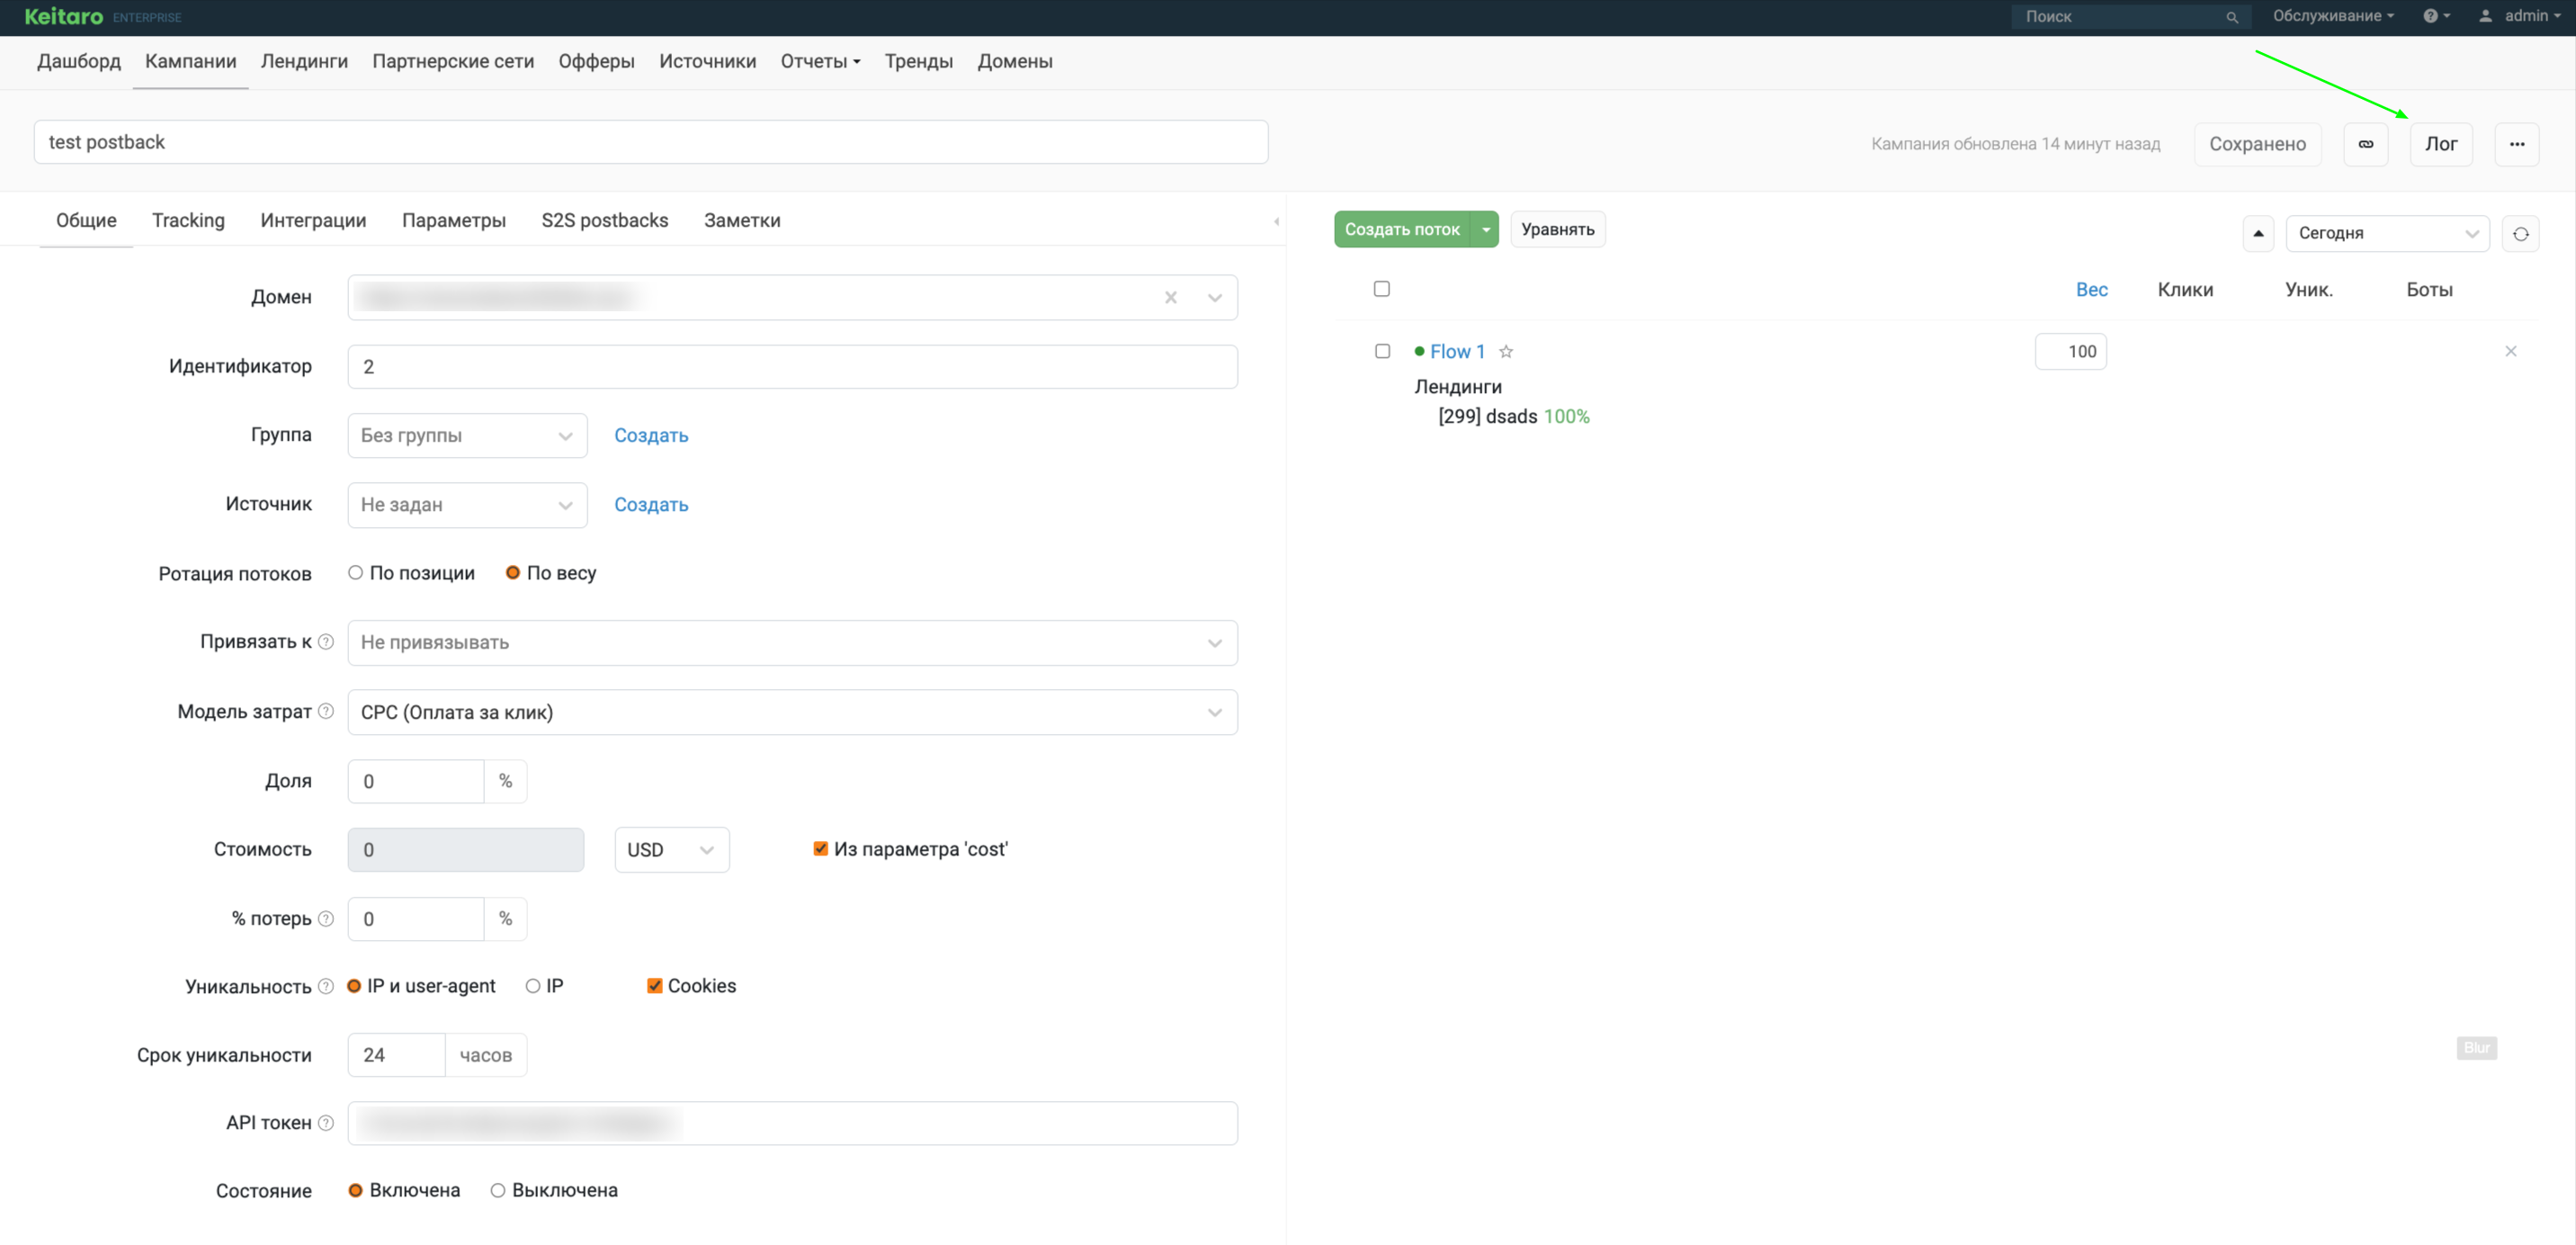Click the Идентификатор input field
Viewport: 2576px width, 1245px height.
coord(793,367)
